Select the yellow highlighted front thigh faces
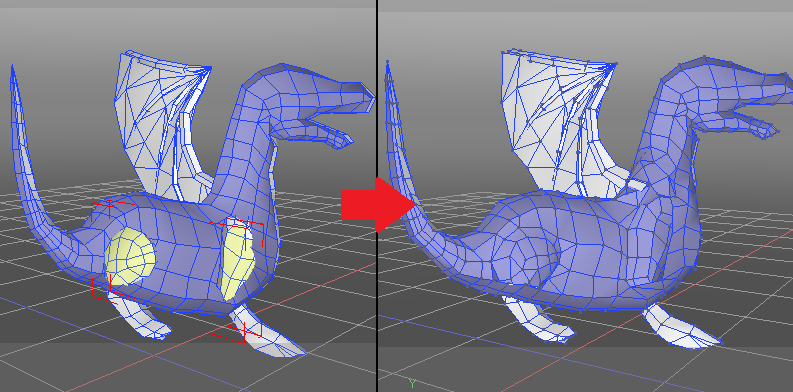The height and width of the screenshot is (392, 793). [x=237, y=262]
